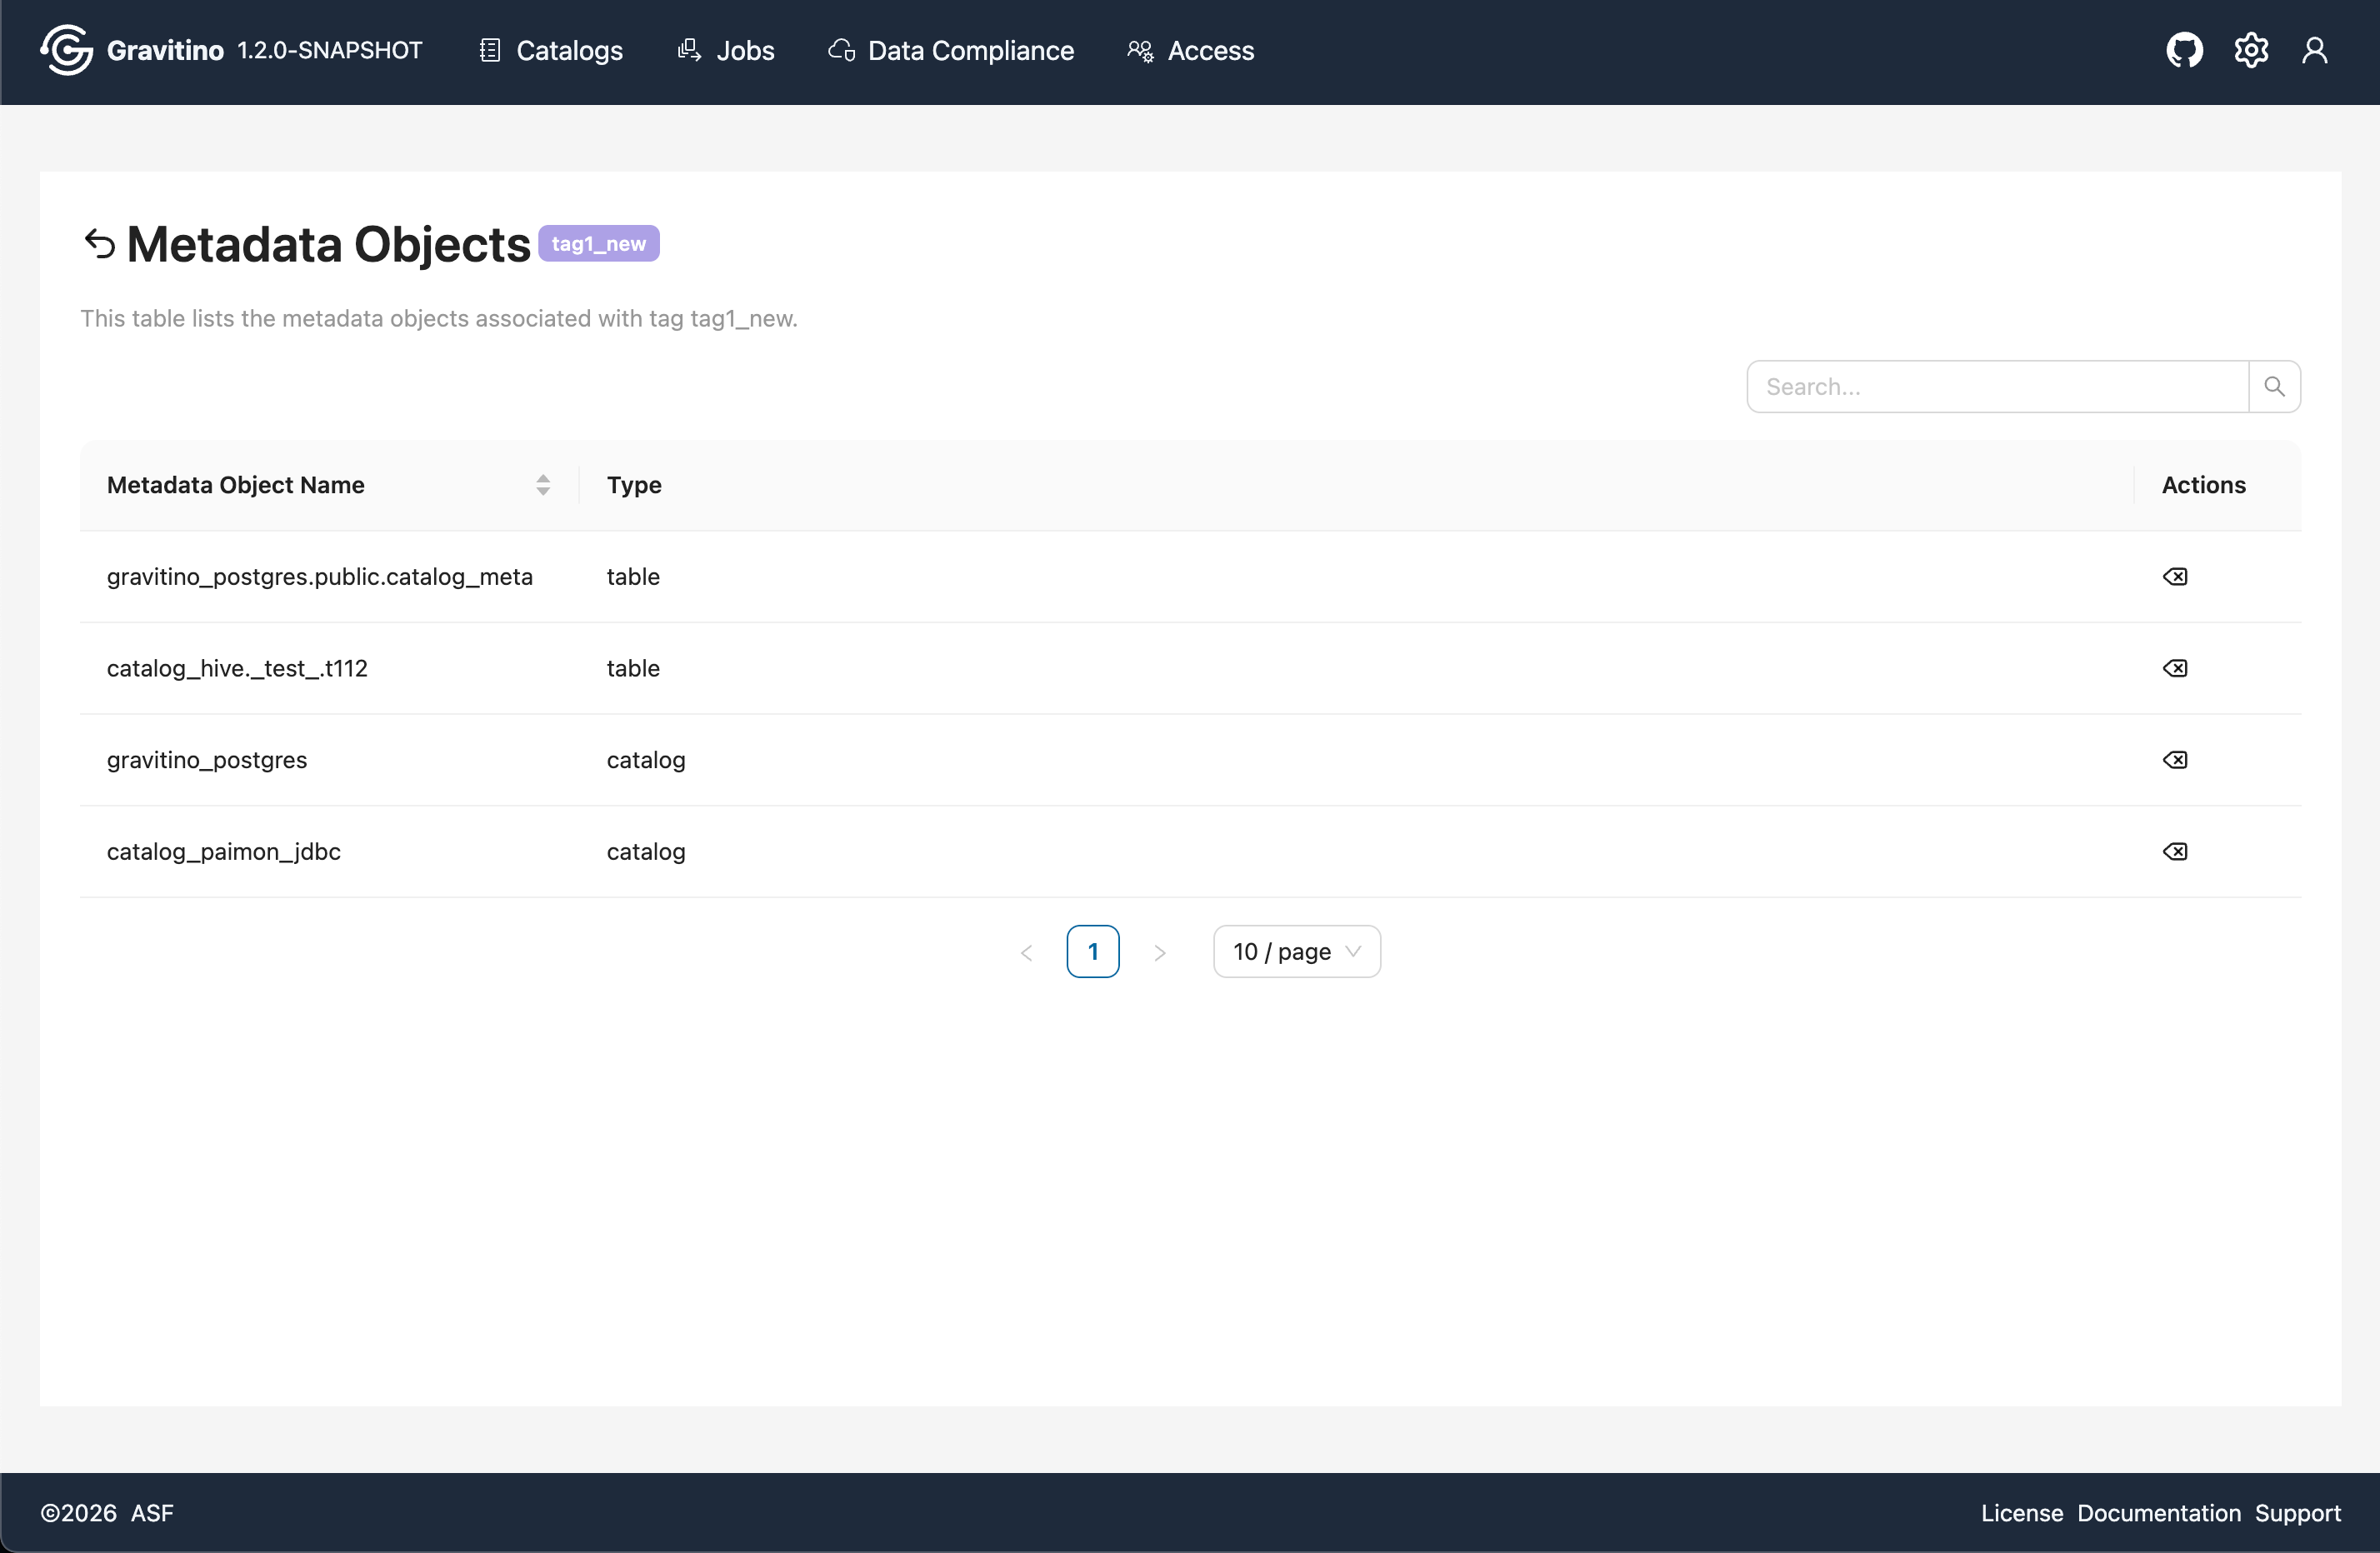Viewport: 2380px width, 1553px height.
Task: Open the Jobs section
Action: click(x=726, y=50)
